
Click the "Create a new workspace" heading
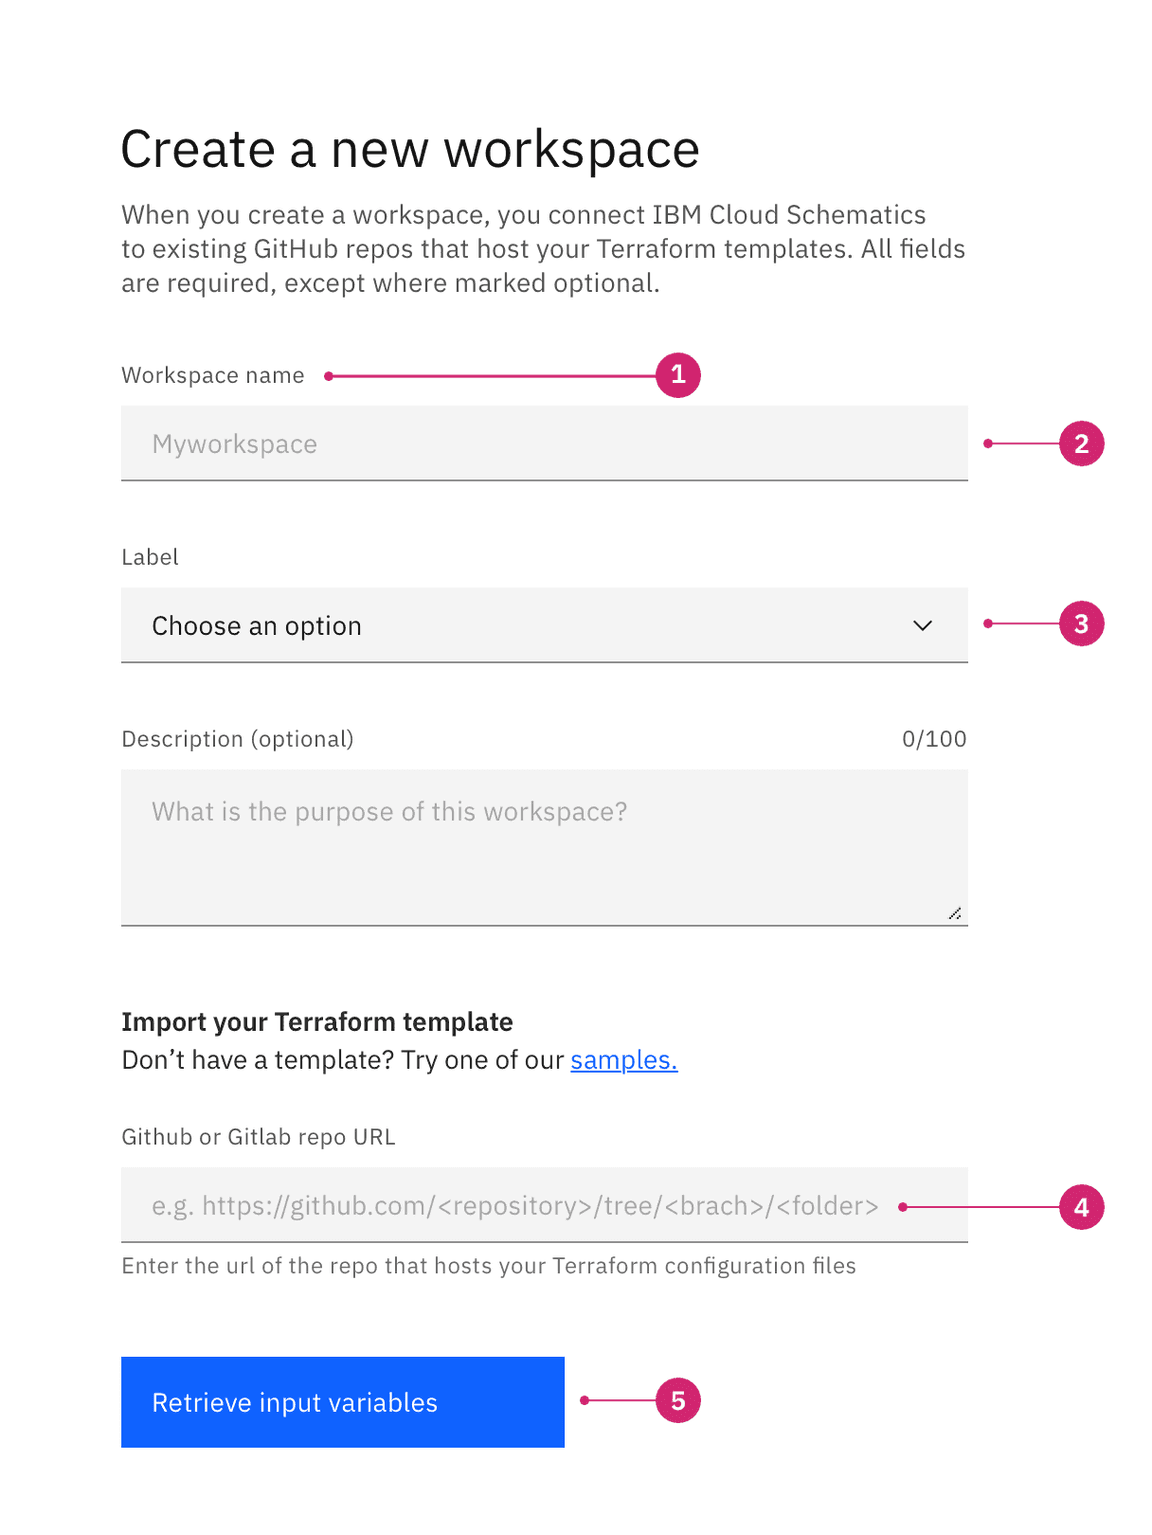(410, 150)
